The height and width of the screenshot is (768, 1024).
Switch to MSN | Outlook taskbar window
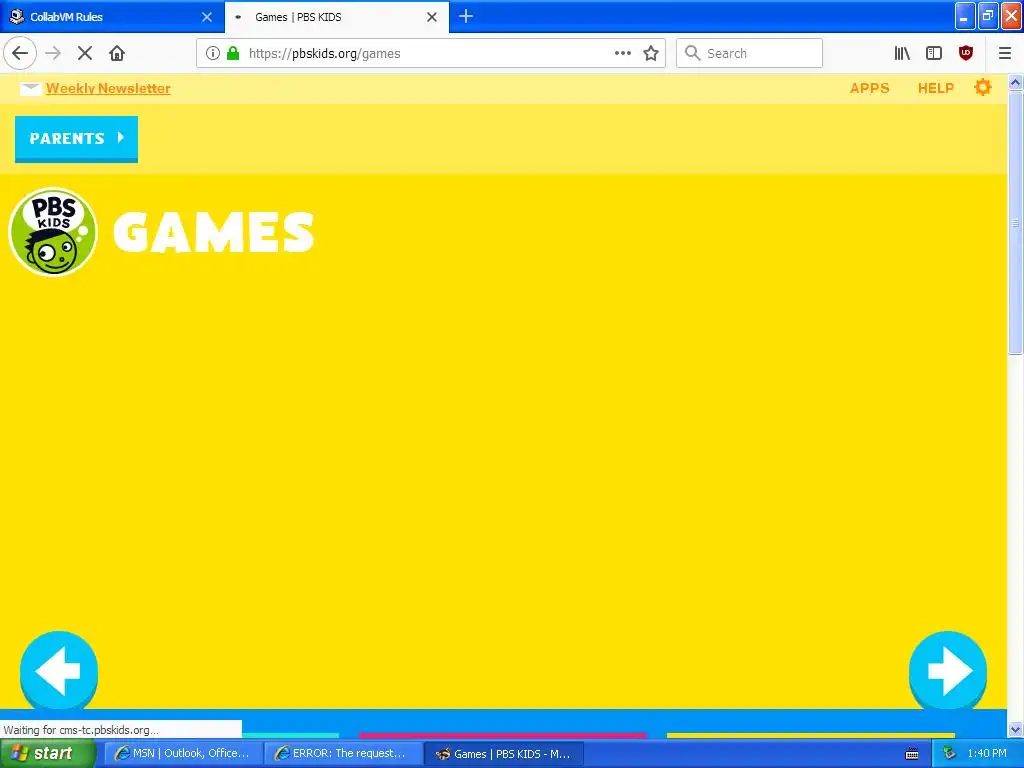[183, 753]
